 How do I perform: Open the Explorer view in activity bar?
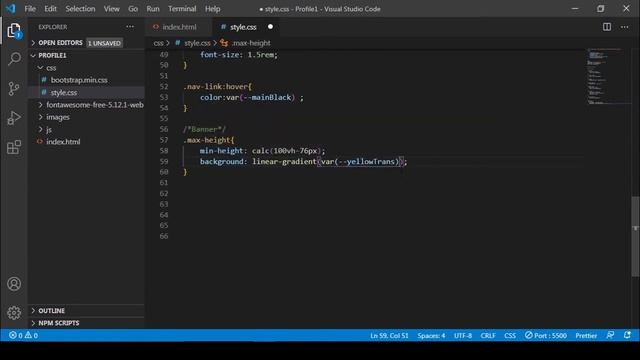(14, 31)
